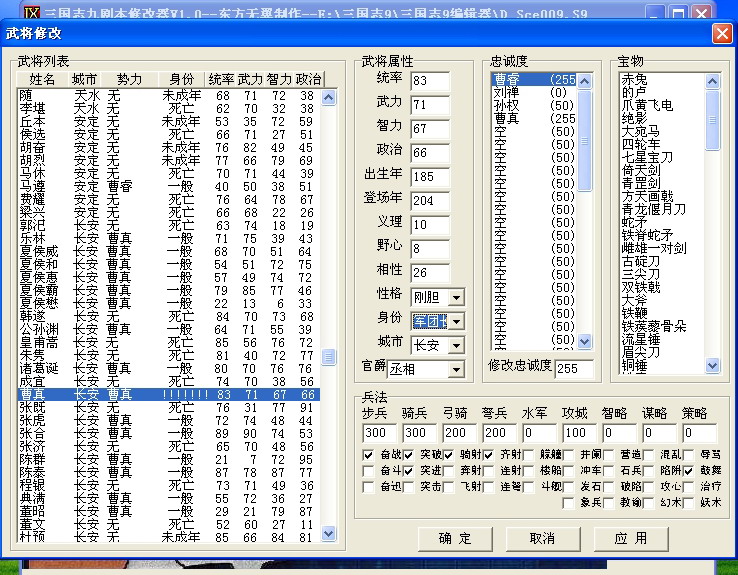Expand the 官爵 dropdown showing 丞相
Image resolution: width=738 pixels, height=575 pixels.
(x=456, y=369)
